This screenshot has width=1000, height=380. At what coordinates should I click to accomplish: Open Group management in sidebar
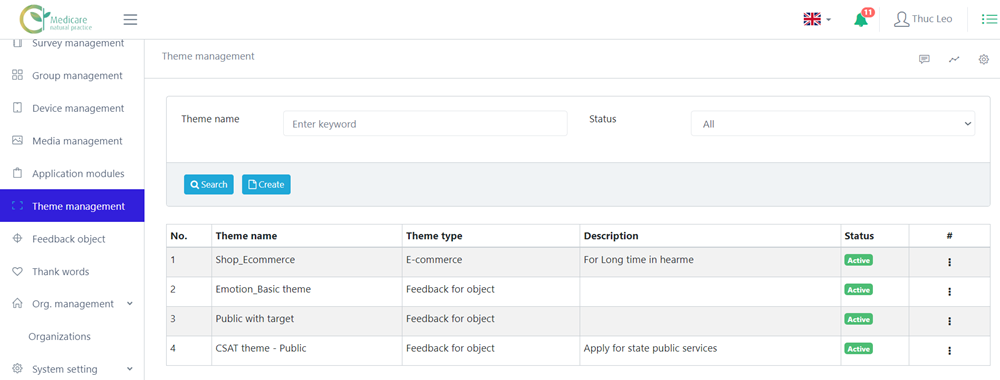[x=72, y=76]
